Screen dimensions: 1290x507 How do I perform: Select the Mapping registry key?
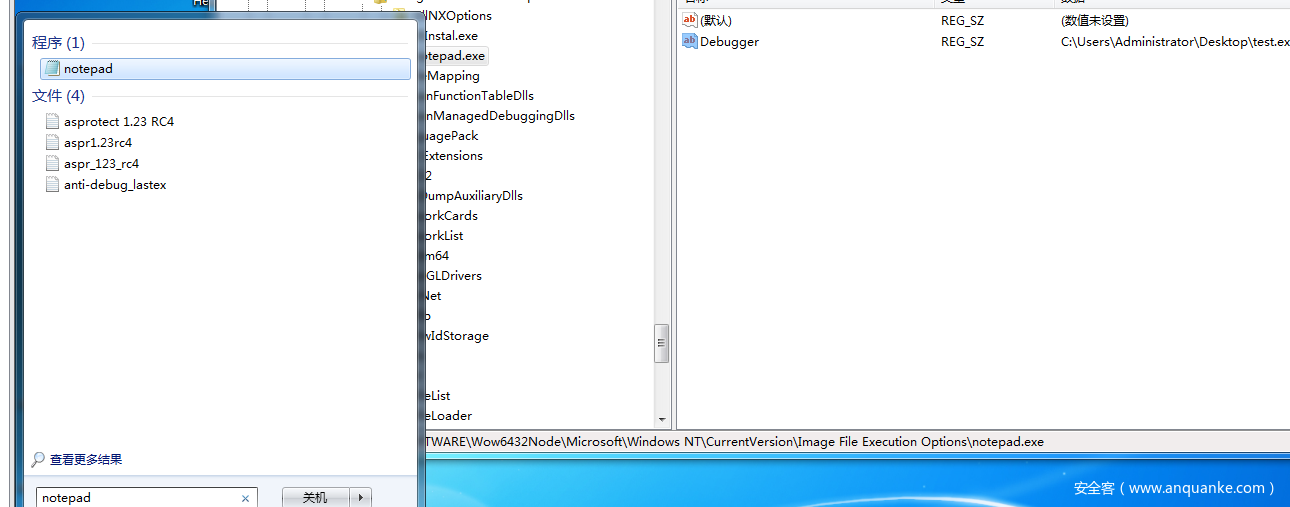(x=452, y=75)
